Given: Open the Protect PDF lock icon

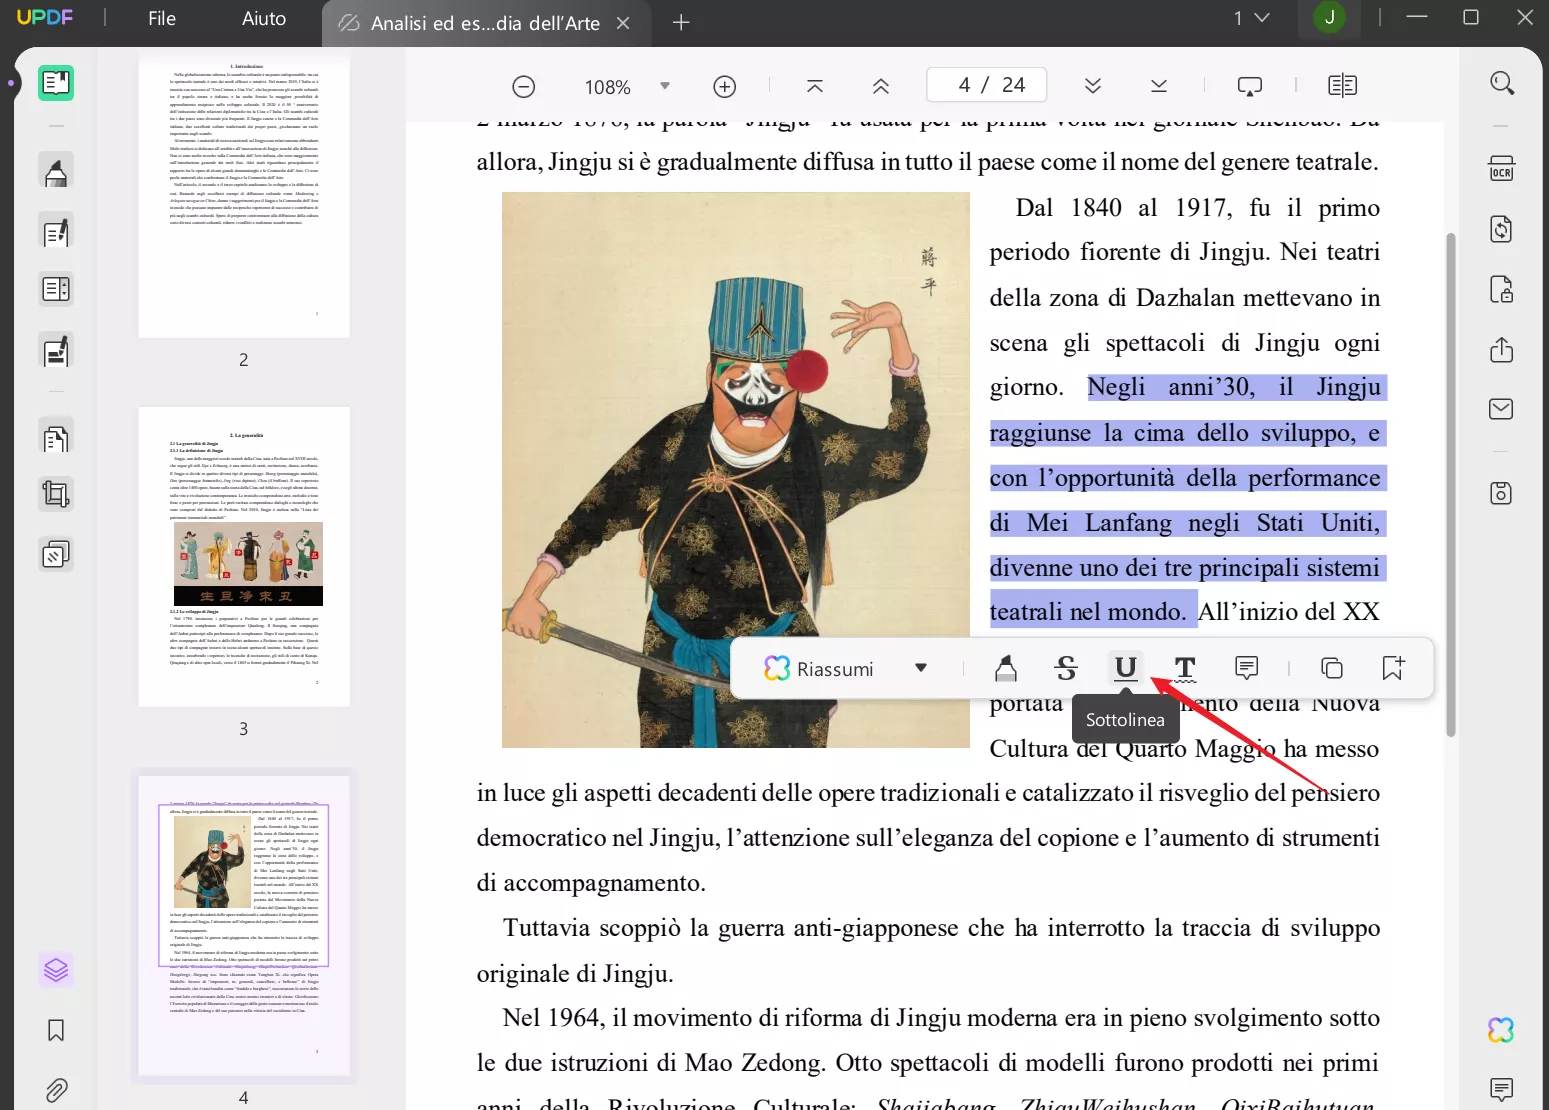Looking at the screenshot, I should [1501, 289].
